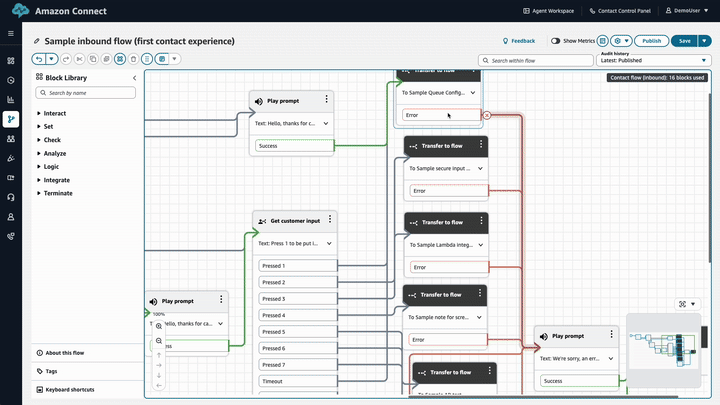Open the Save button dropdown arrow
The width and height of the screenshot is (720, 405).
(704, 41)
